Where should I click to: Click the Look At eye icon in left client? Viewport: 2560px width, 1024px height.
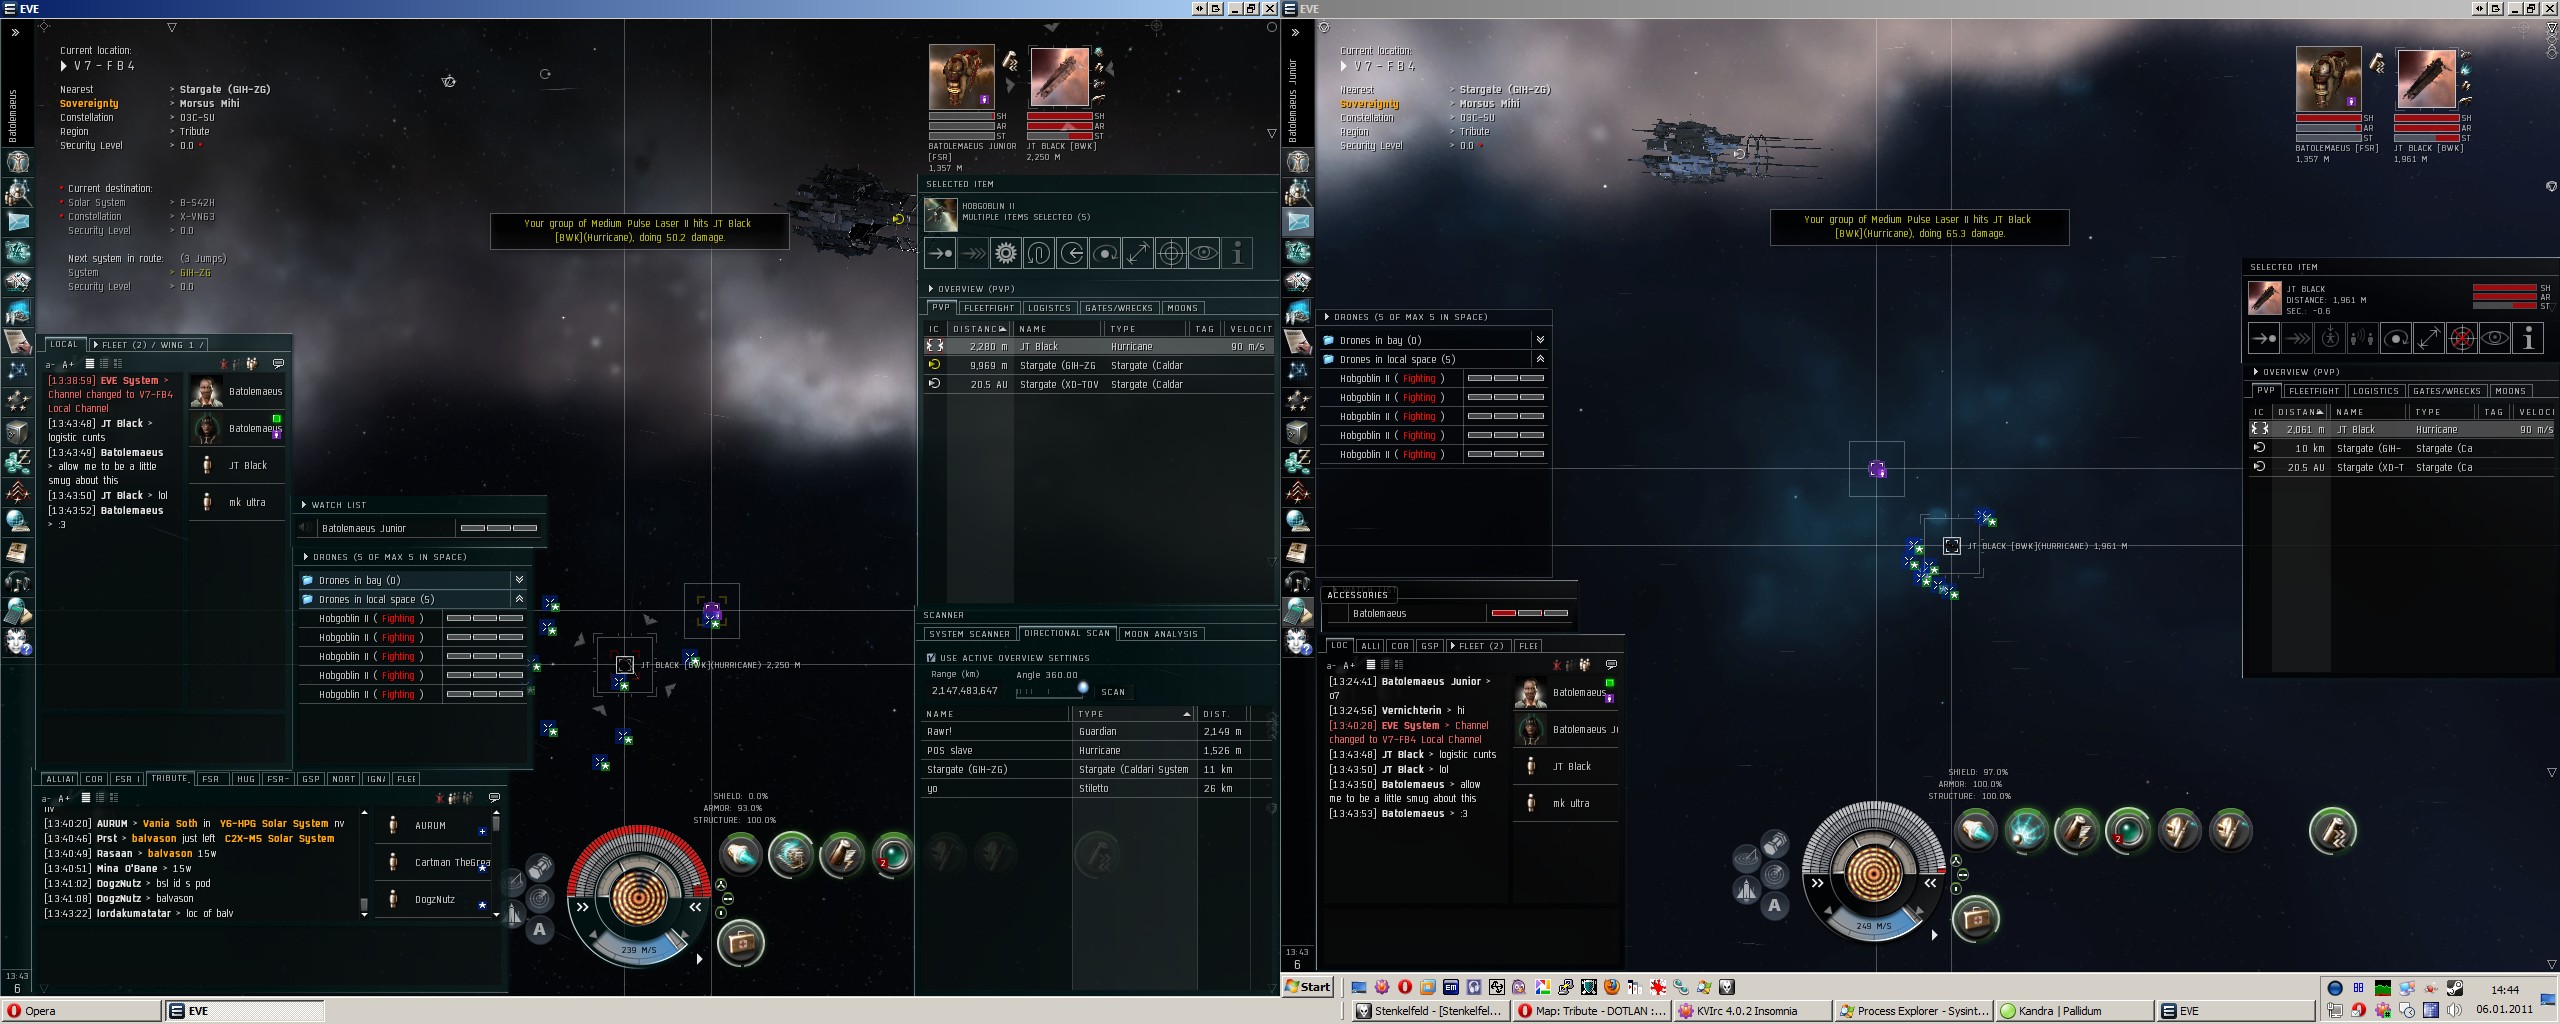1204,253
